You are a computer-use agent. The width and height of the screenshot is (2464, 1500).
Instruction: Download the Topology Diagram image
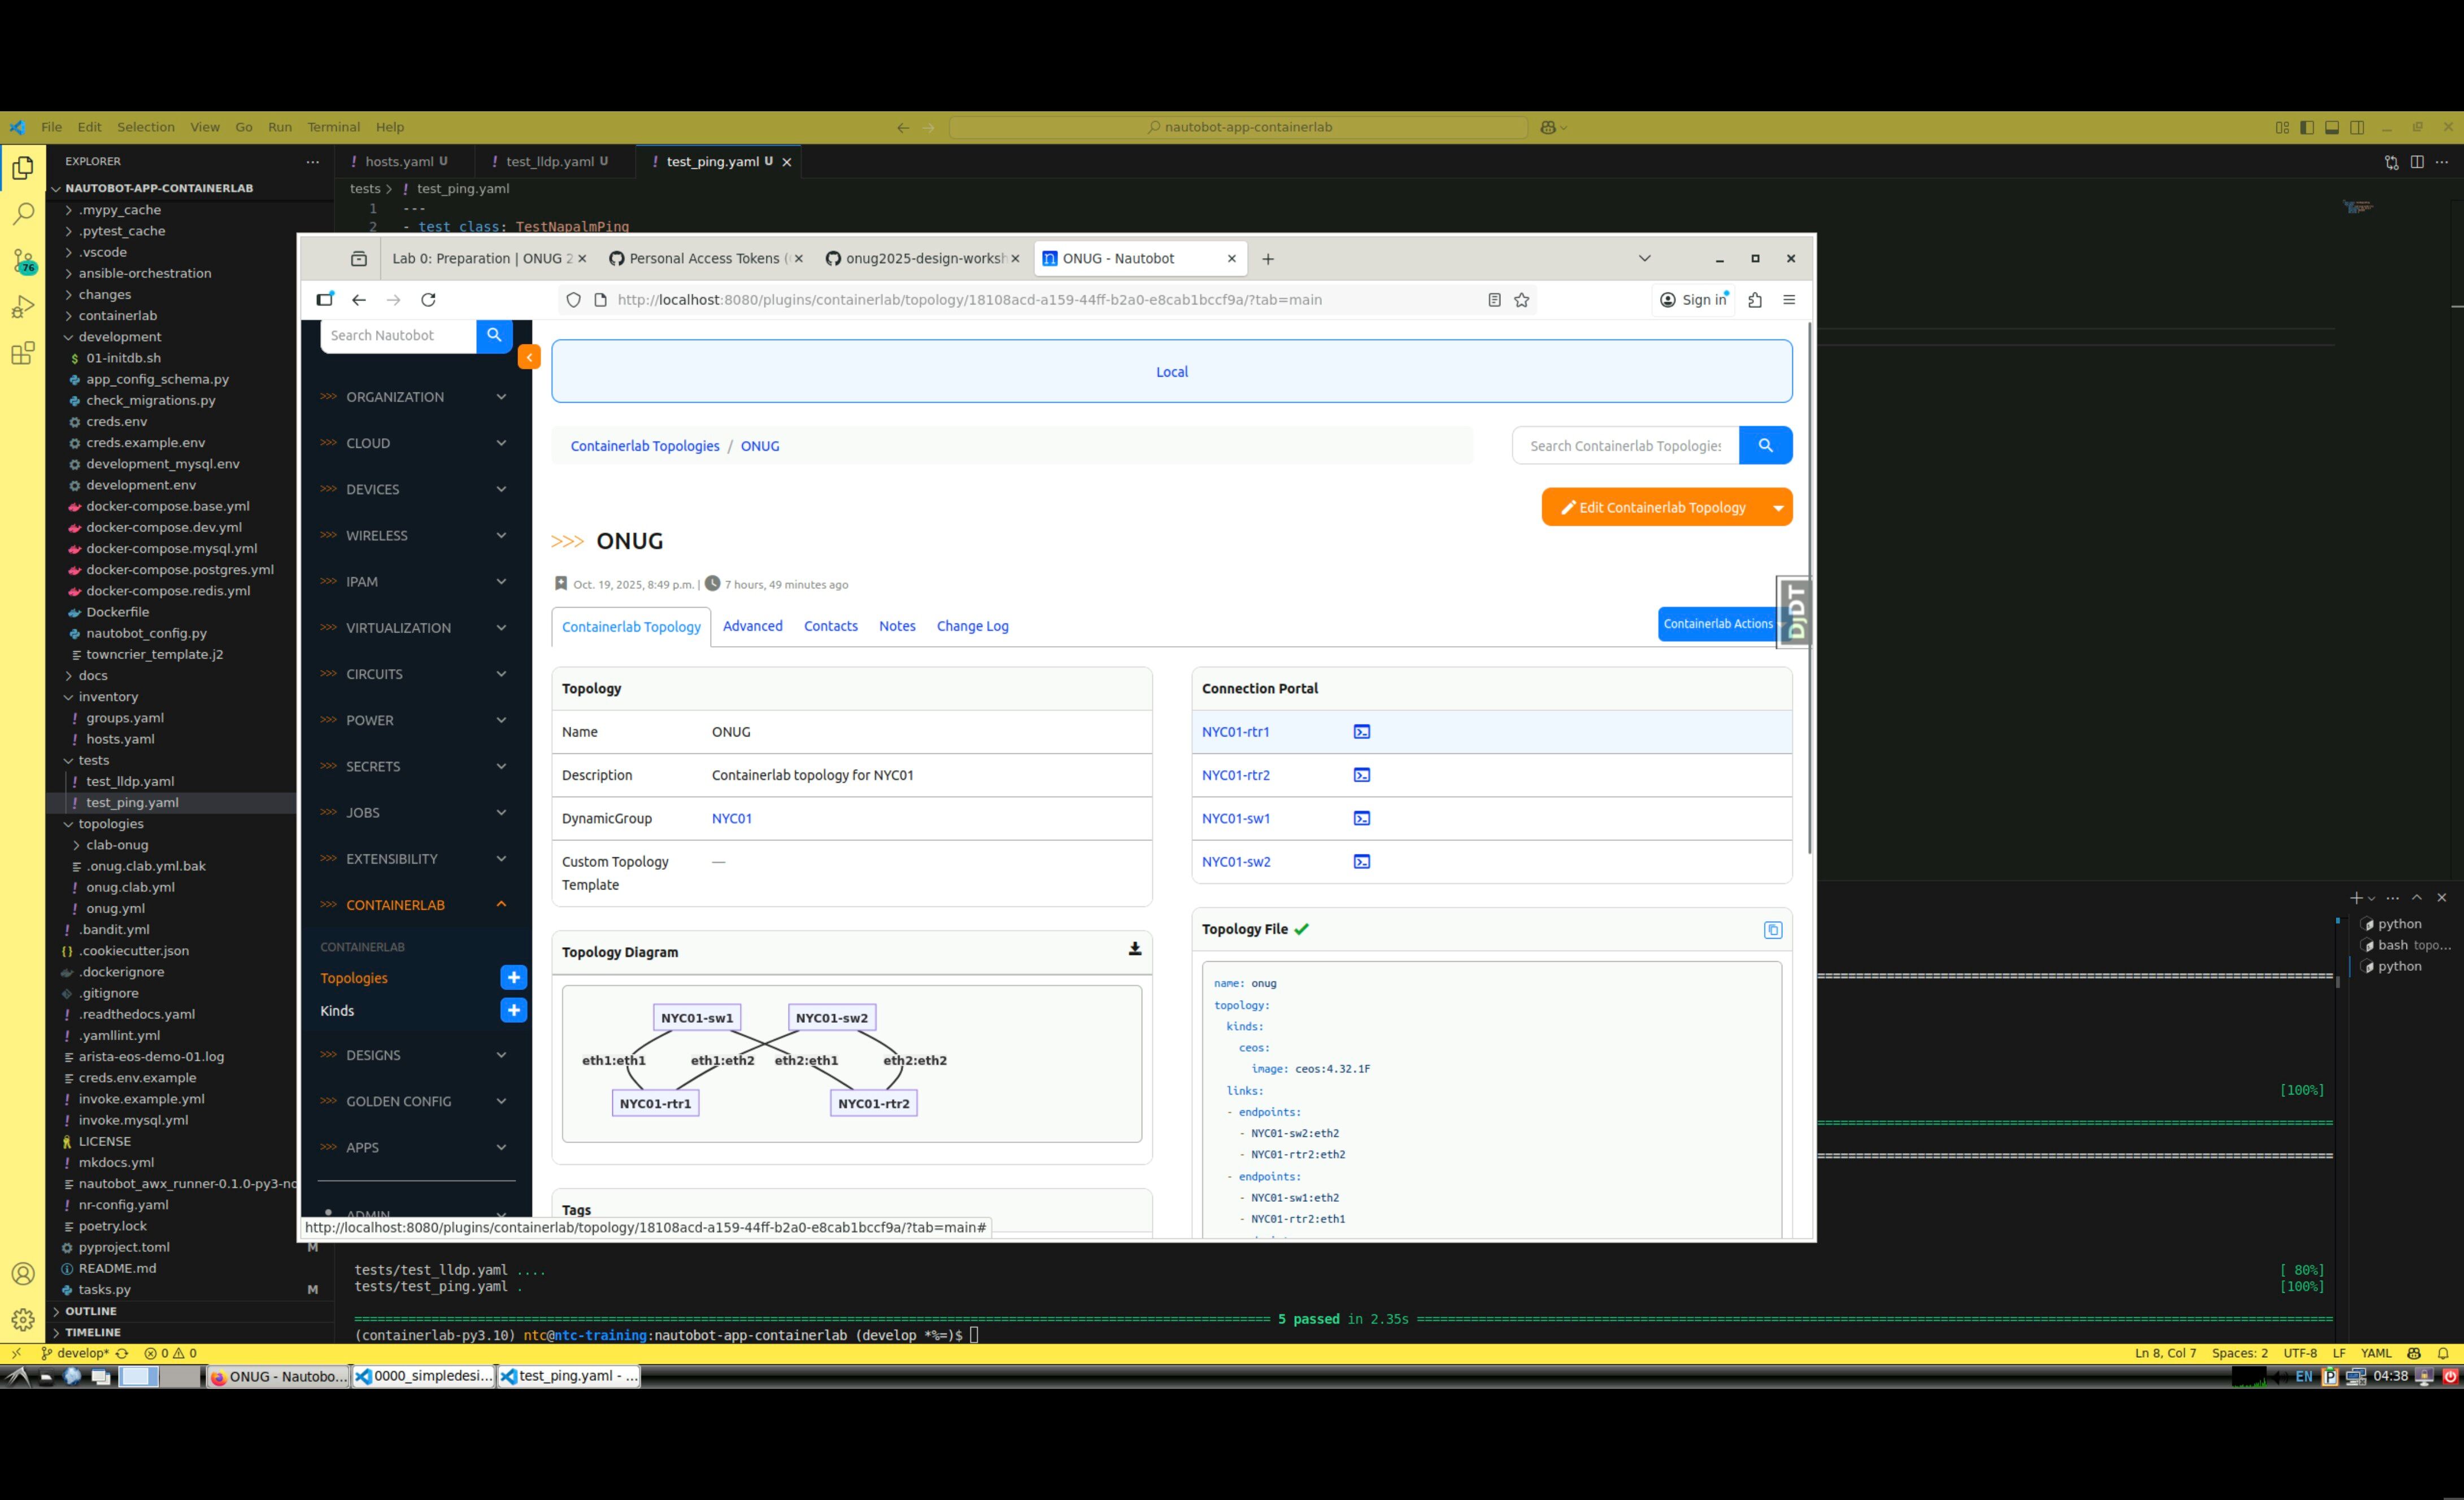click(x=1134, y=949)
